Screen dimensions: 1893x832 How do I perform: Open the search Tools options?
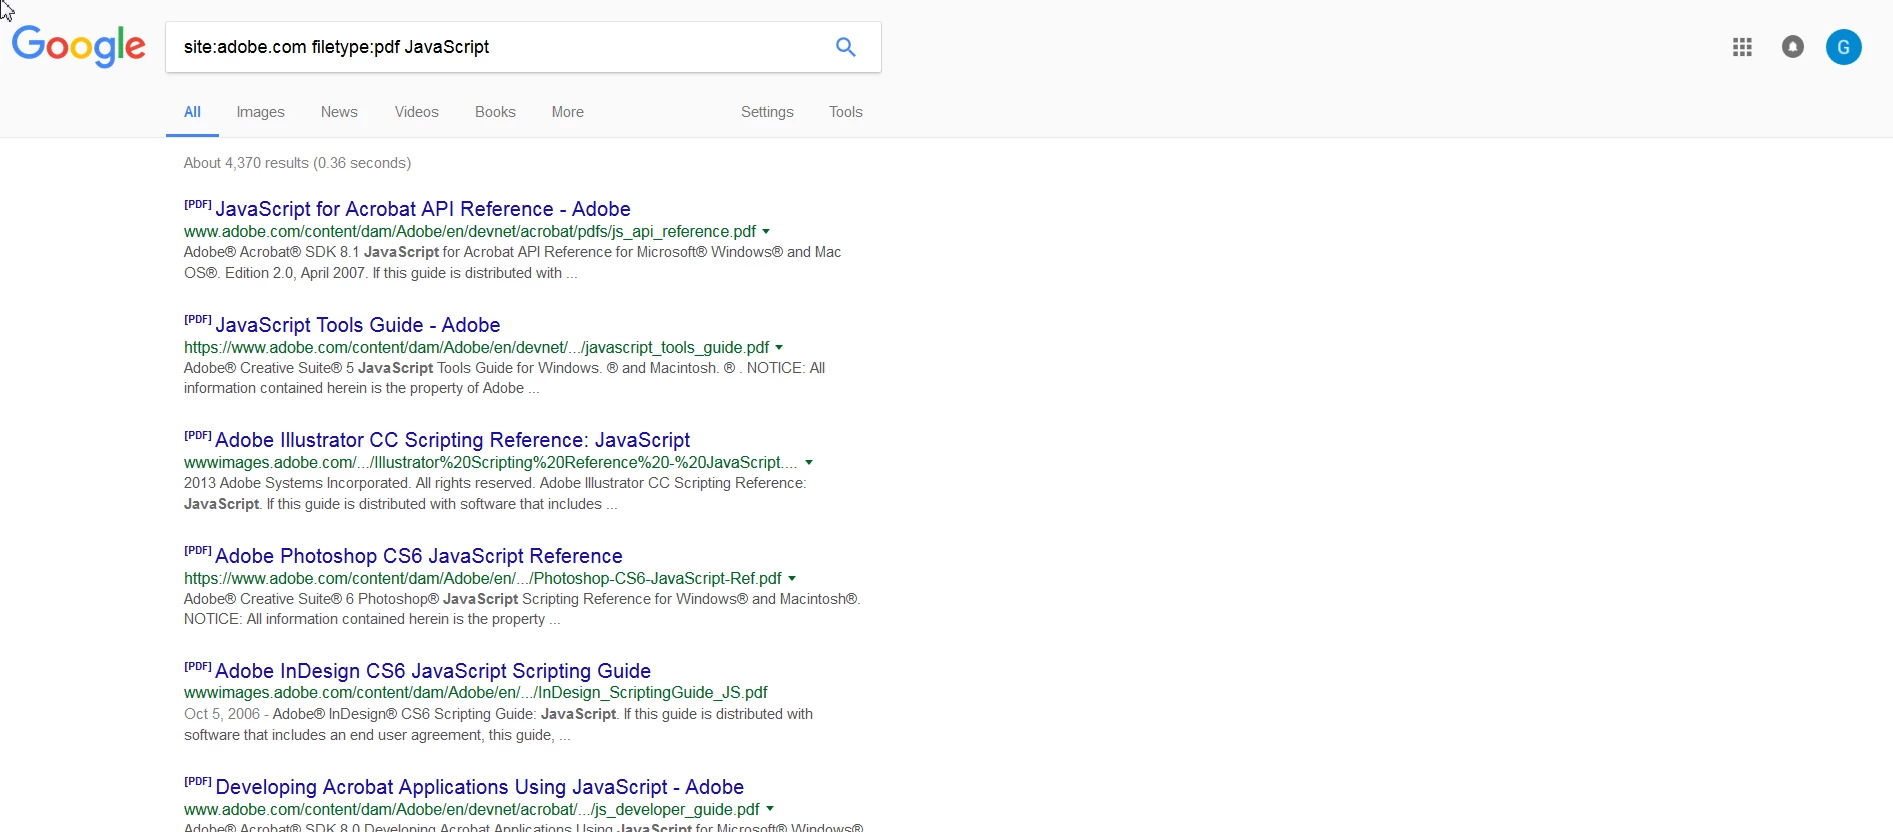[846, 112]
